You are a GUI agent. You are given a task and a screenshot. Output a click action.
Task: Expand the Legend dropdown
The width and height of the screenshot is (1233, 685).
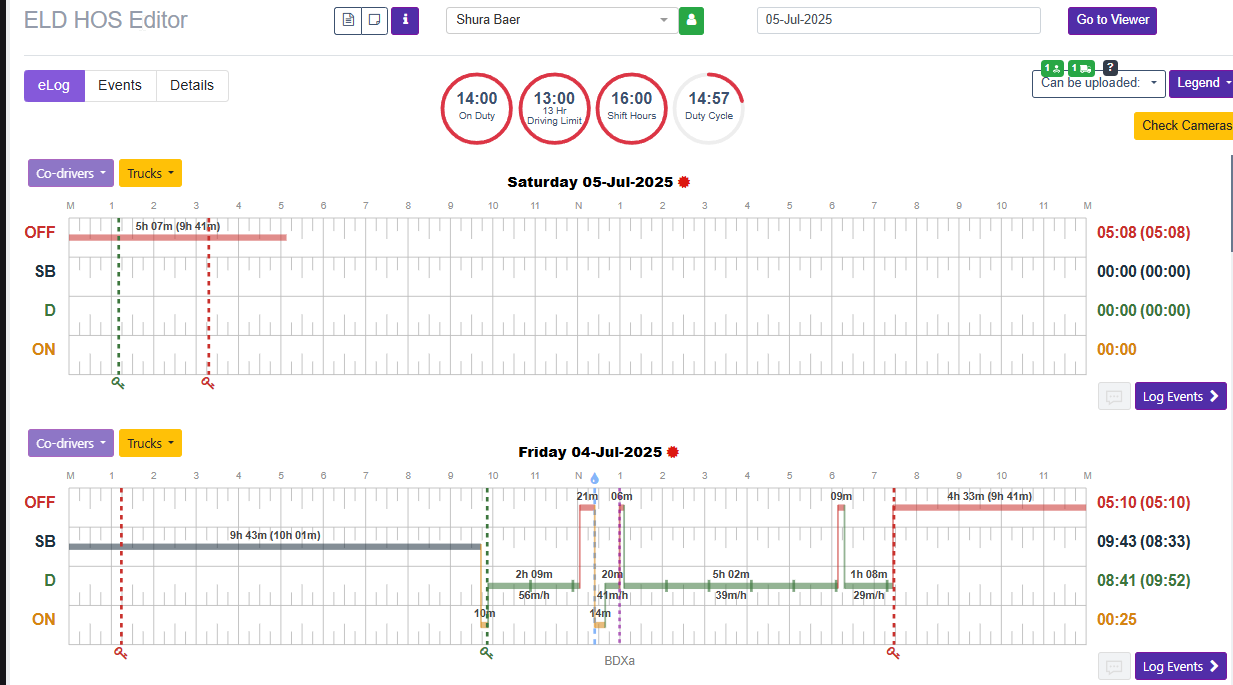(1201, 83)
